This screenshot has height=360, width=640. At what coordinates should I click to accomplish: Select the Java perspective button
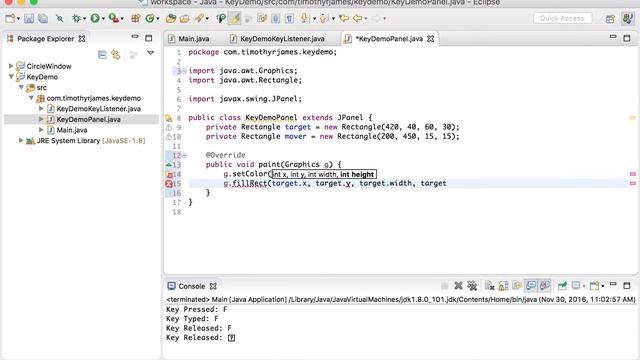click(x=627, y=19)
